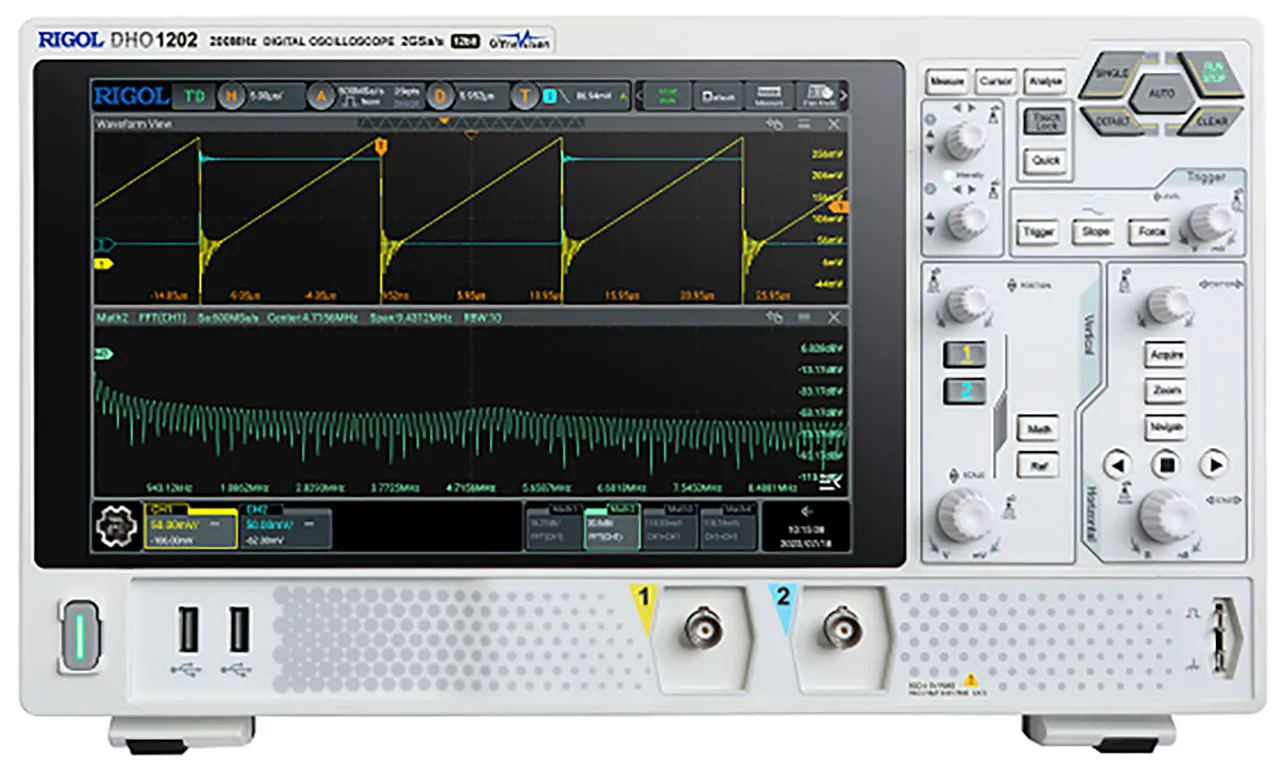The width and height of the screenshot is (1280, 767).
Task: Toggle channel 1 with the yellow button
Action: pos(965,354)
